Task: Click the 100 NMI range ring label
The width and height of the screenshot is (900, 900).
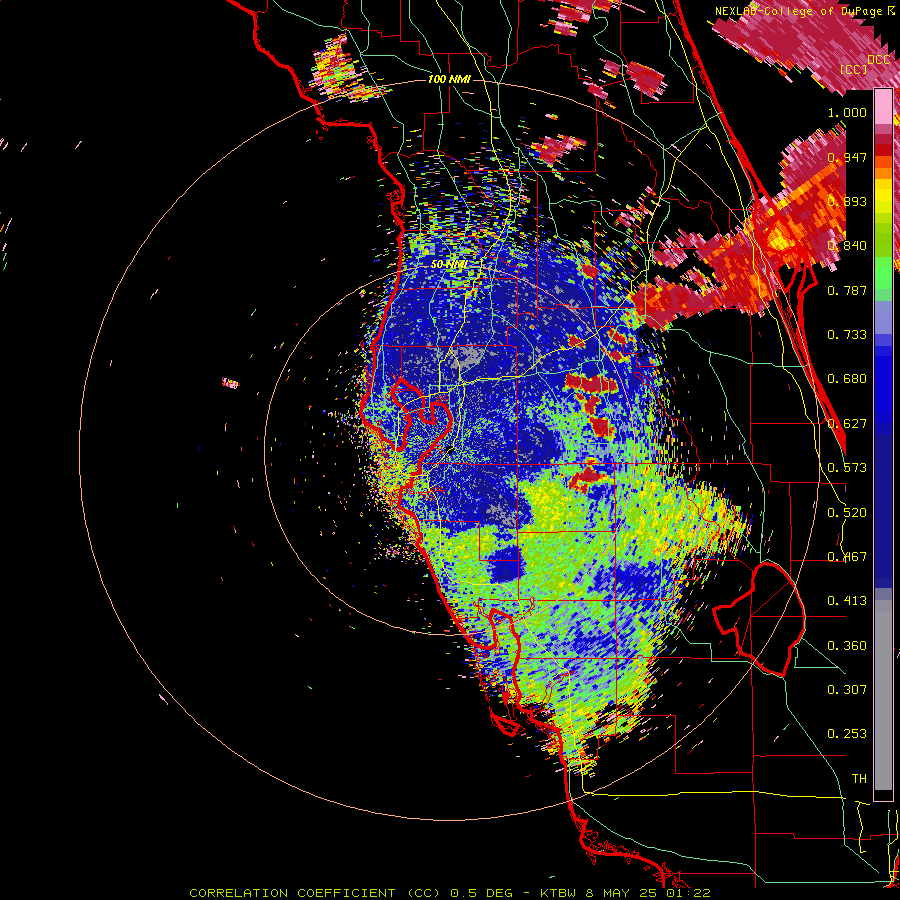Action: tap(449, 79)
